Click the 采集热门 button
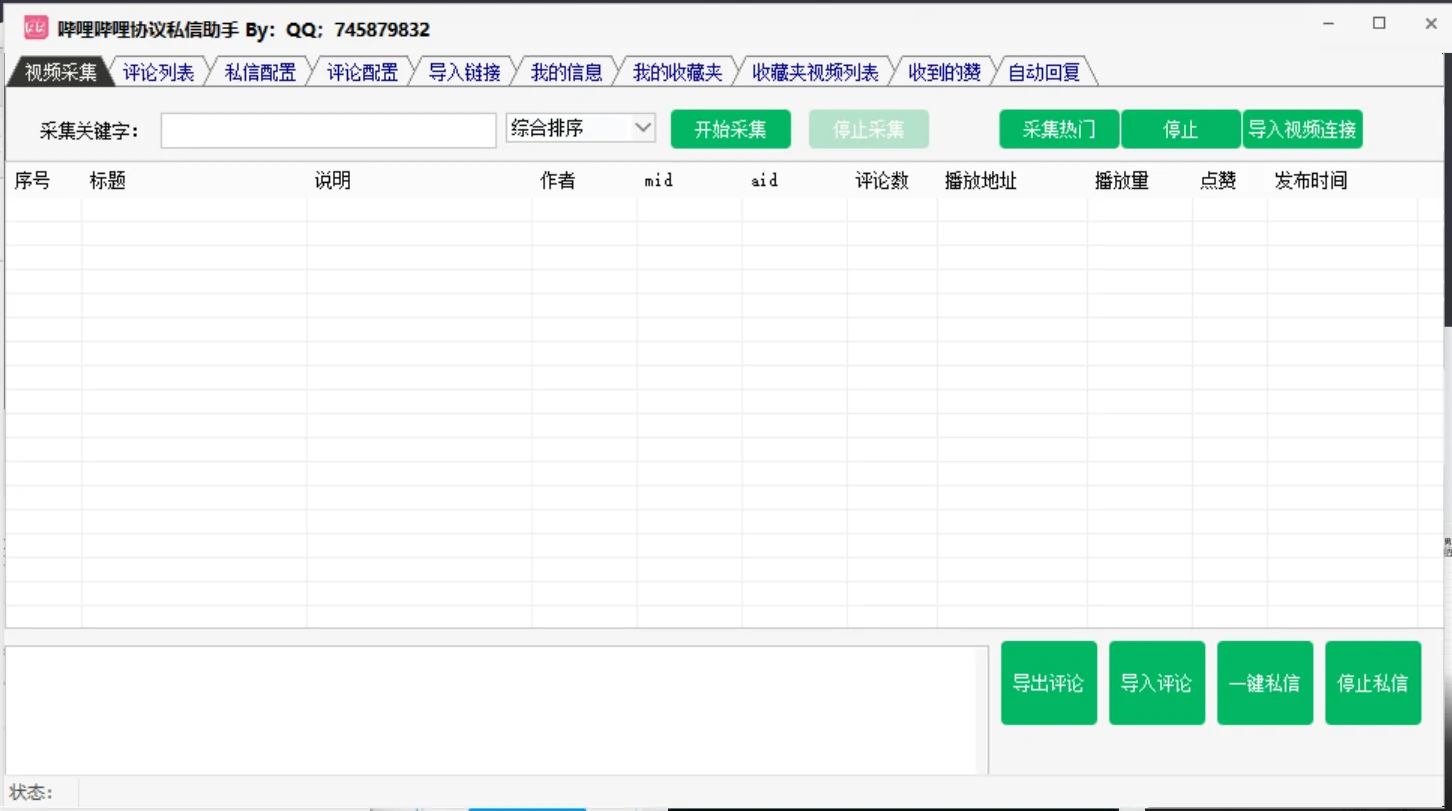Image resolution: width=1452 pixels, height=811 pixels. pos(1059,129)
